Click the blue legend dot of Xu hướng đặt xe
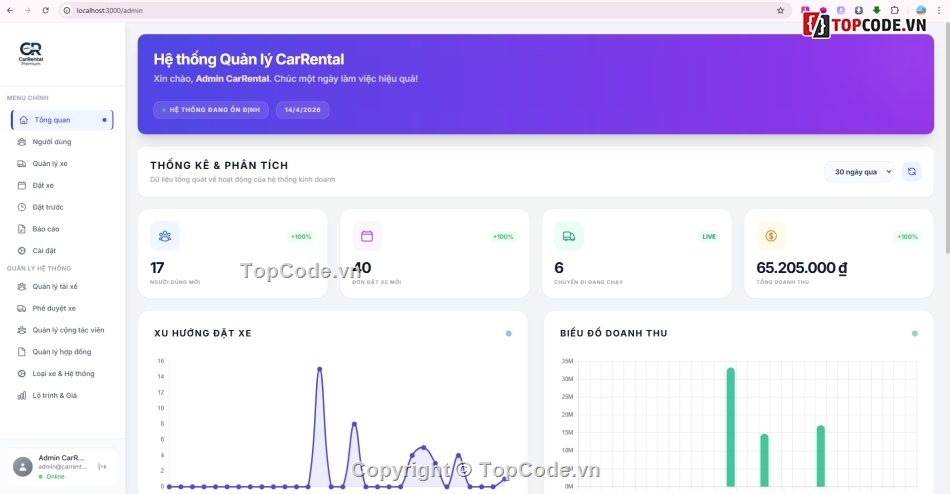 pyautogui.click(x=508, y=333)
